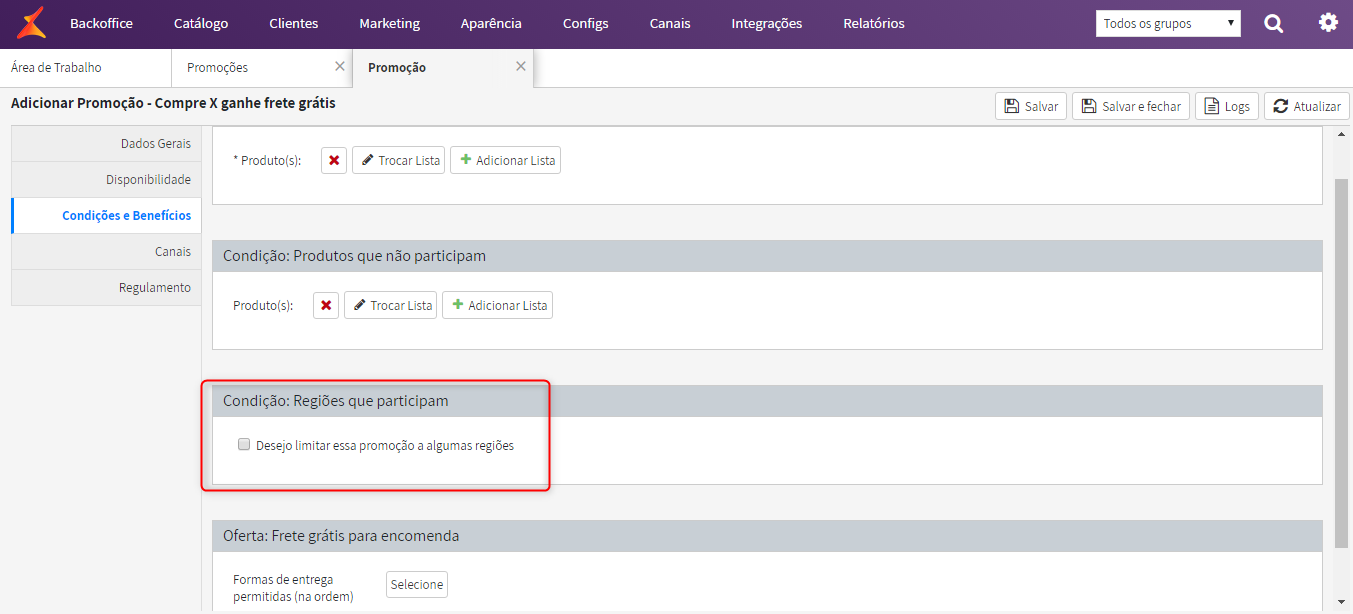Open Logs button
The height and width of the screenshot is (614, 1353).
click(x=1227, y=106)
